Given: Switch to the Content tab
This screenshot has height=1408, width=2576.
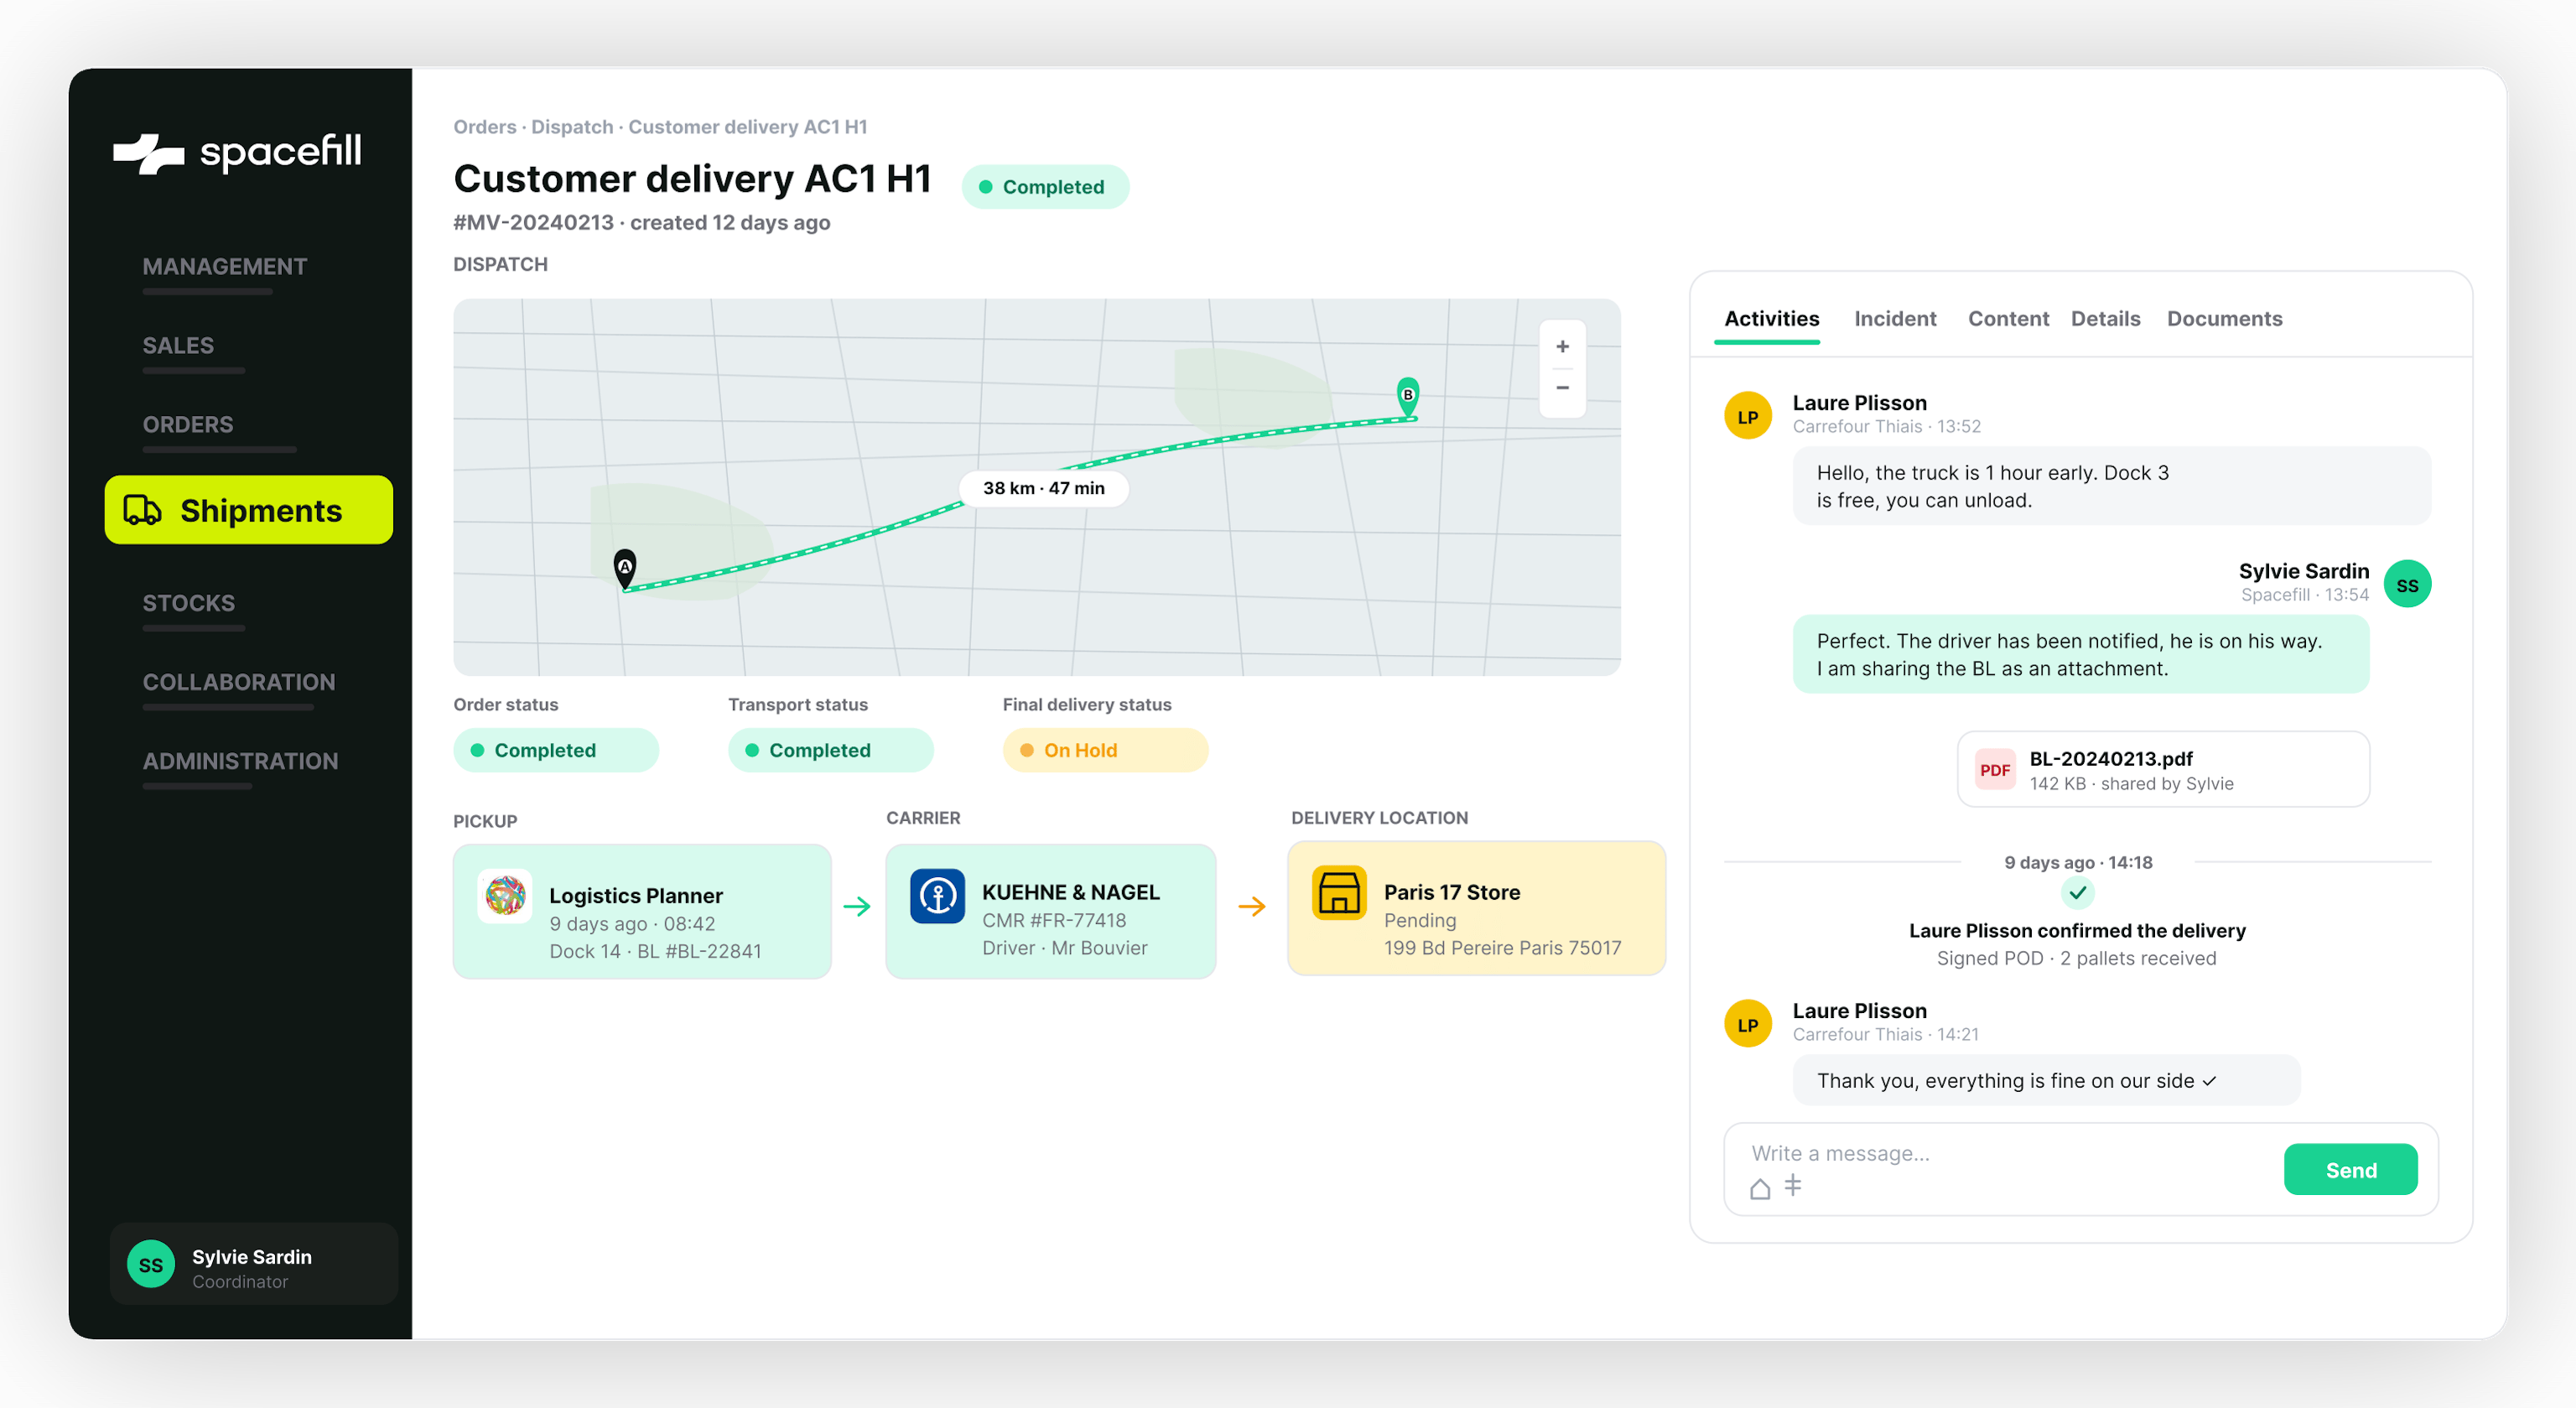Looking at the screenshot, I should [2008, 318].
